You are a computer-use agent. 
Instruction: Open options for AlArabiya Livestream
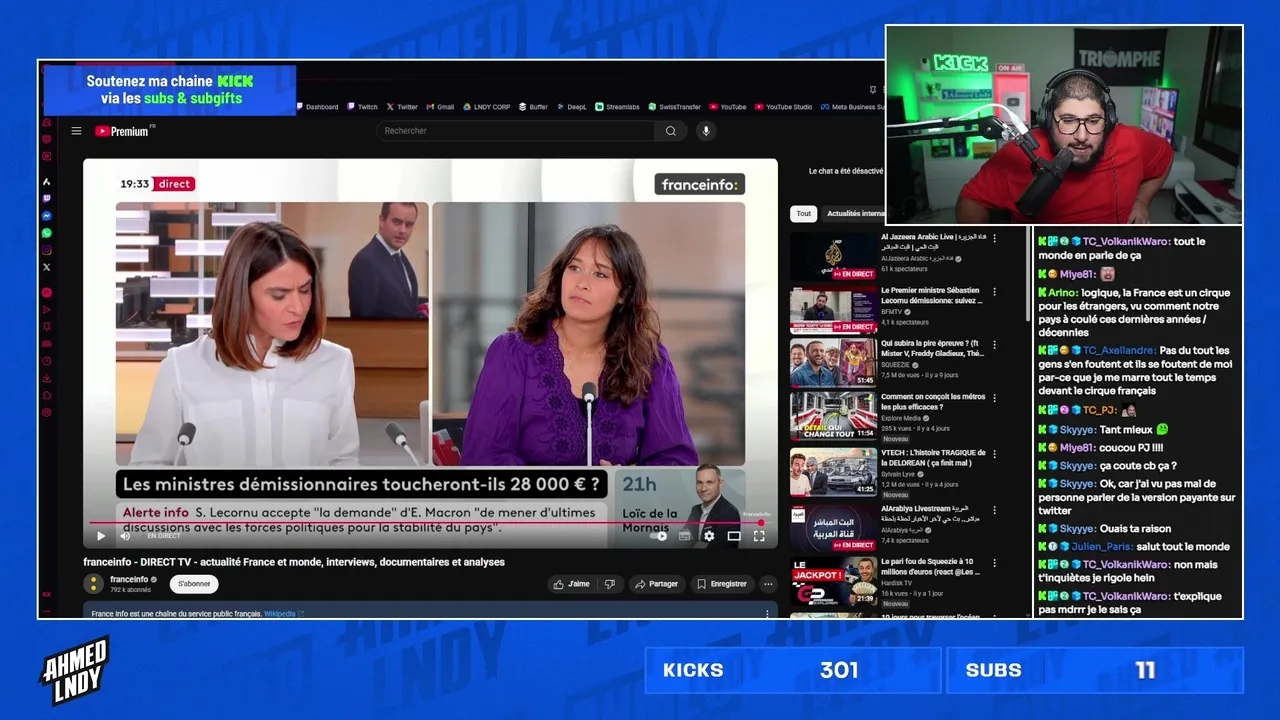993,510
